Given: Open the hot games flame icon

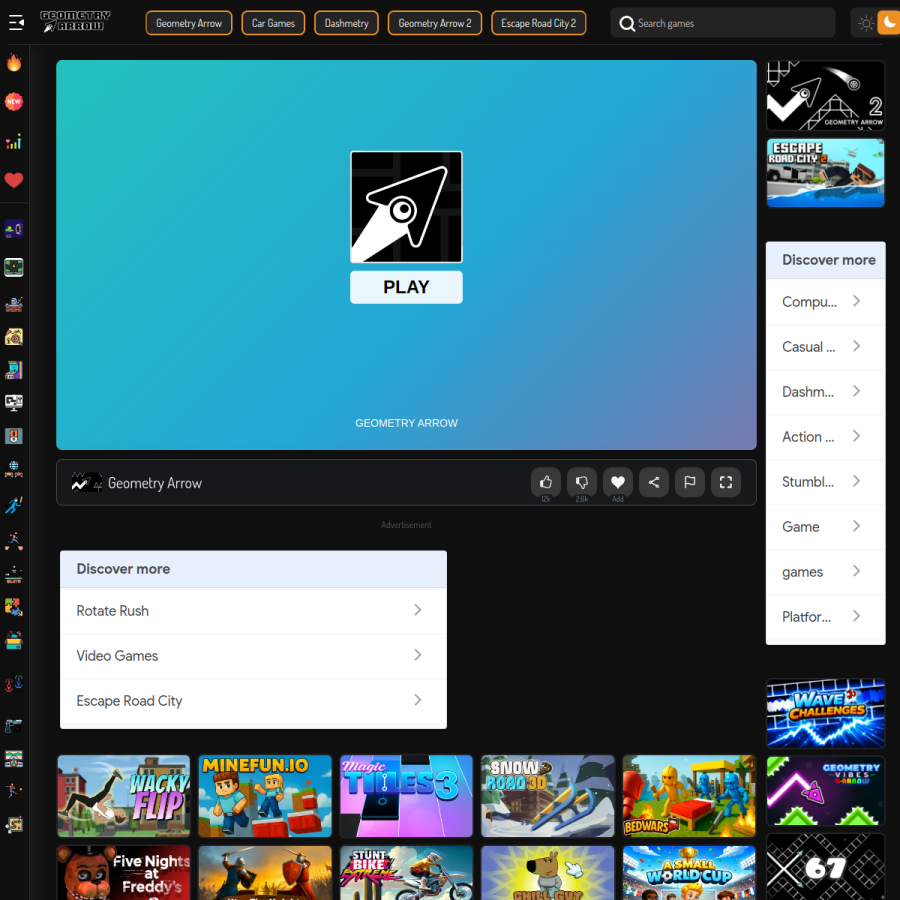Looking at the screenshot, I should pos(14,62).
